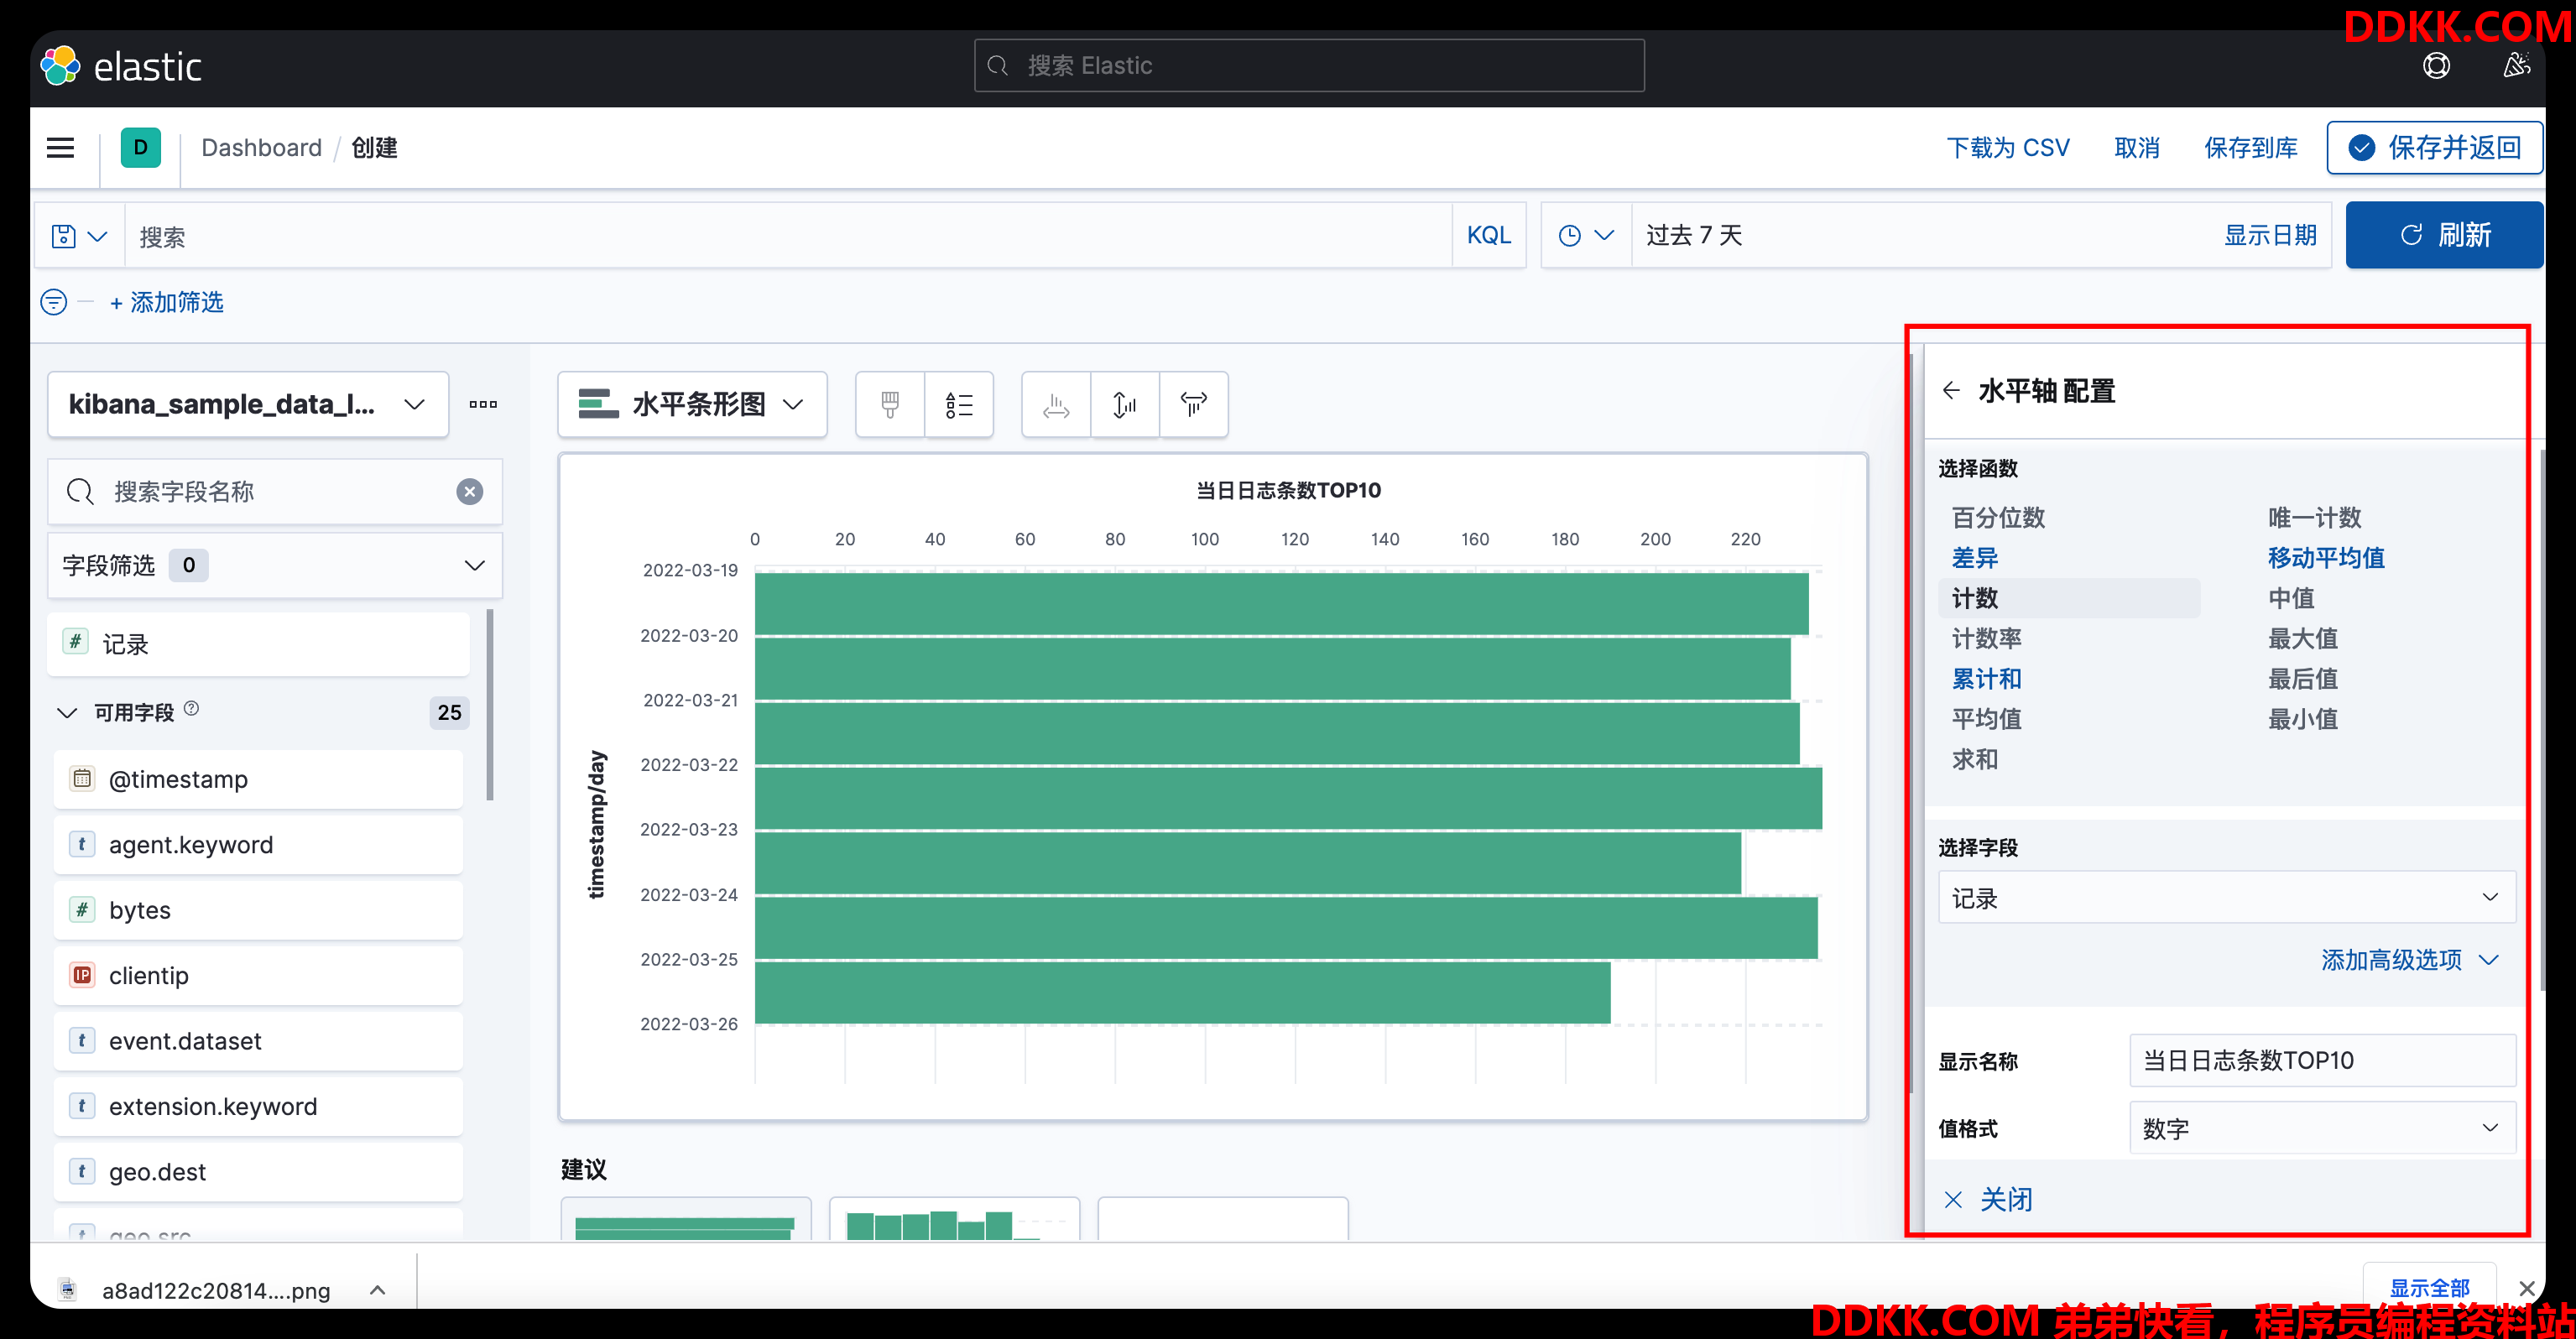Expand the 字段筛选 dropdown
This screenshot has width=2576, height=1339.
275,565
